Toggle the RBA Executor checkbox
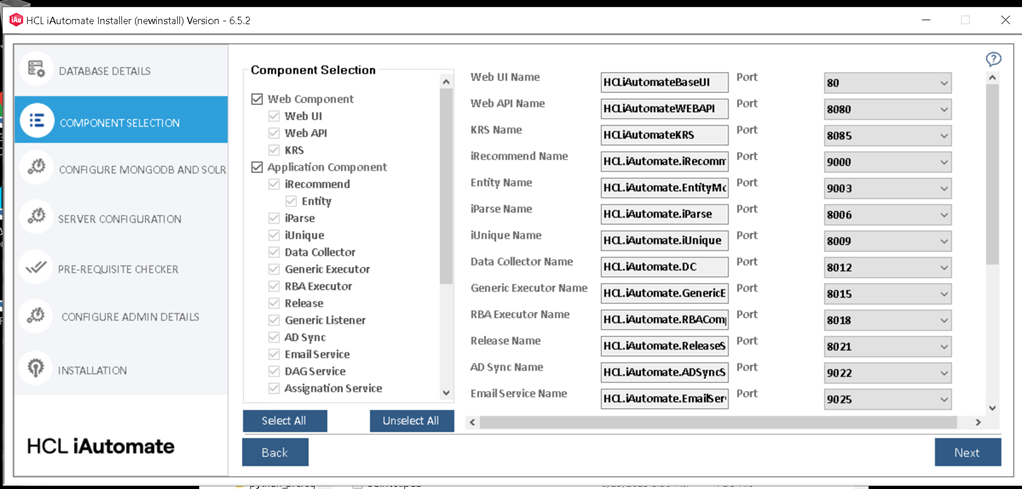 (x=274, y=286)
